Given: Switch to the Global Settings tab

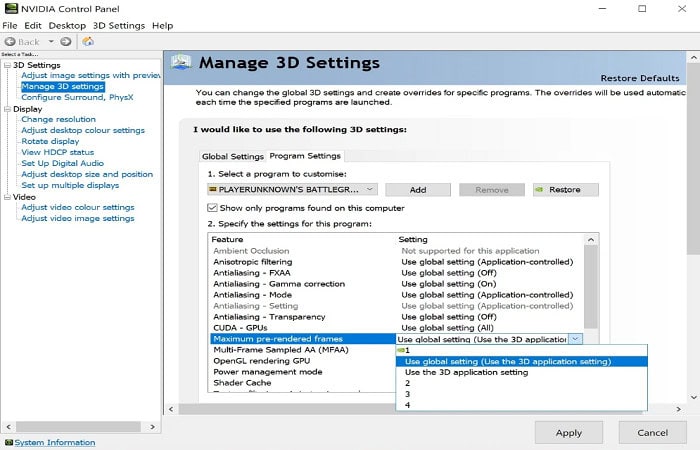Looking at the screenshot, I should 233,156.
